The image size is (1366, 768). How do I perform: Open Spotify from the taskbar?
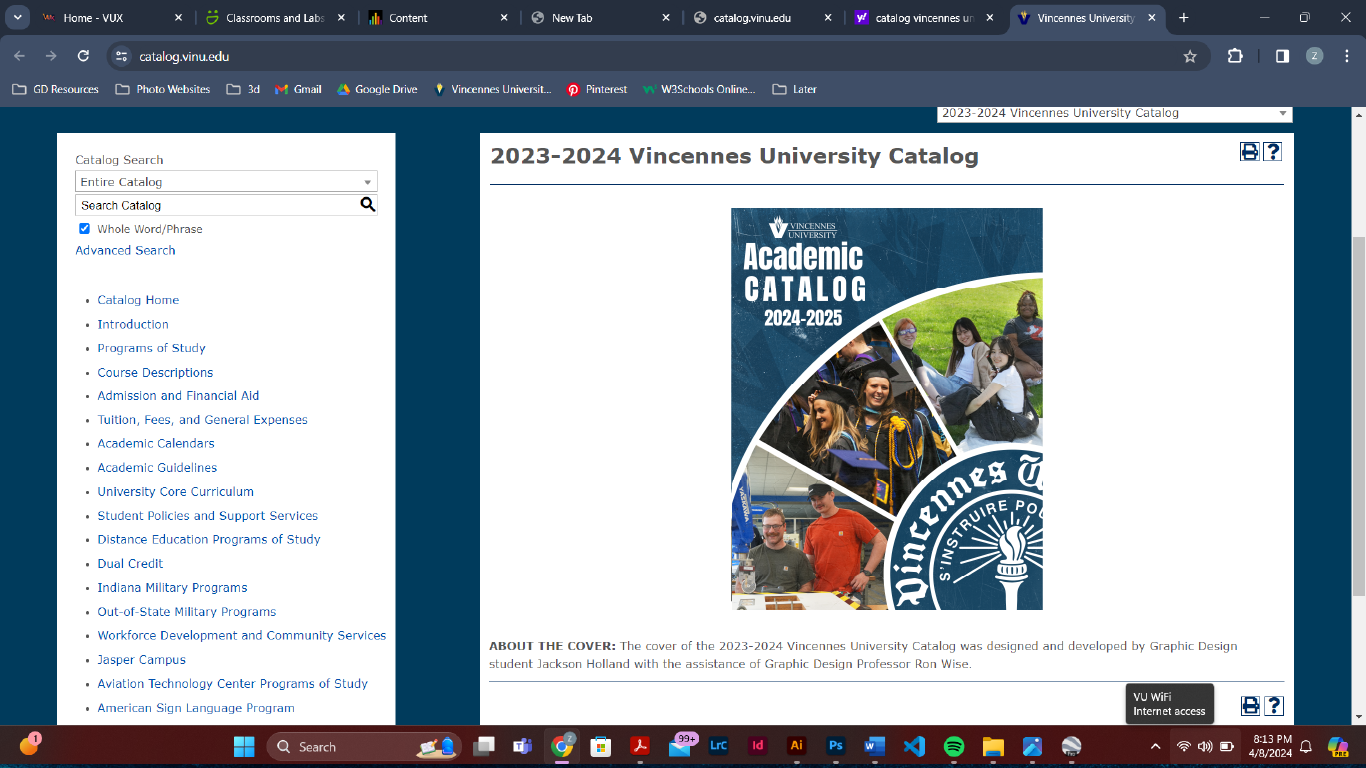954,746
